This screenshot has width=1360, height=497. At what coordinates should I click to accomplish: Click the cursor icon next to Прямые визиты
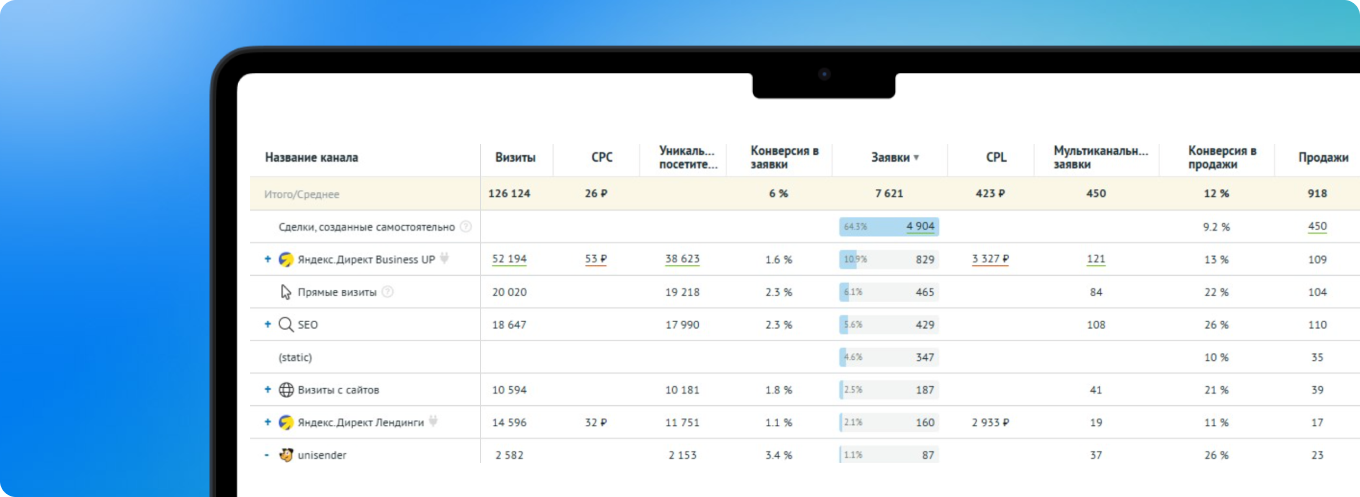tap(286, 292)
